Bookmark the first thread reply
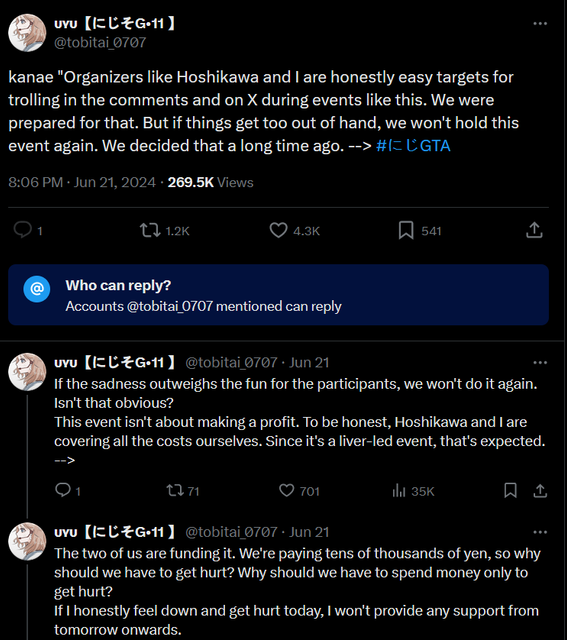The height and width of the screenshot is (640, 567). tap(510, 490)
